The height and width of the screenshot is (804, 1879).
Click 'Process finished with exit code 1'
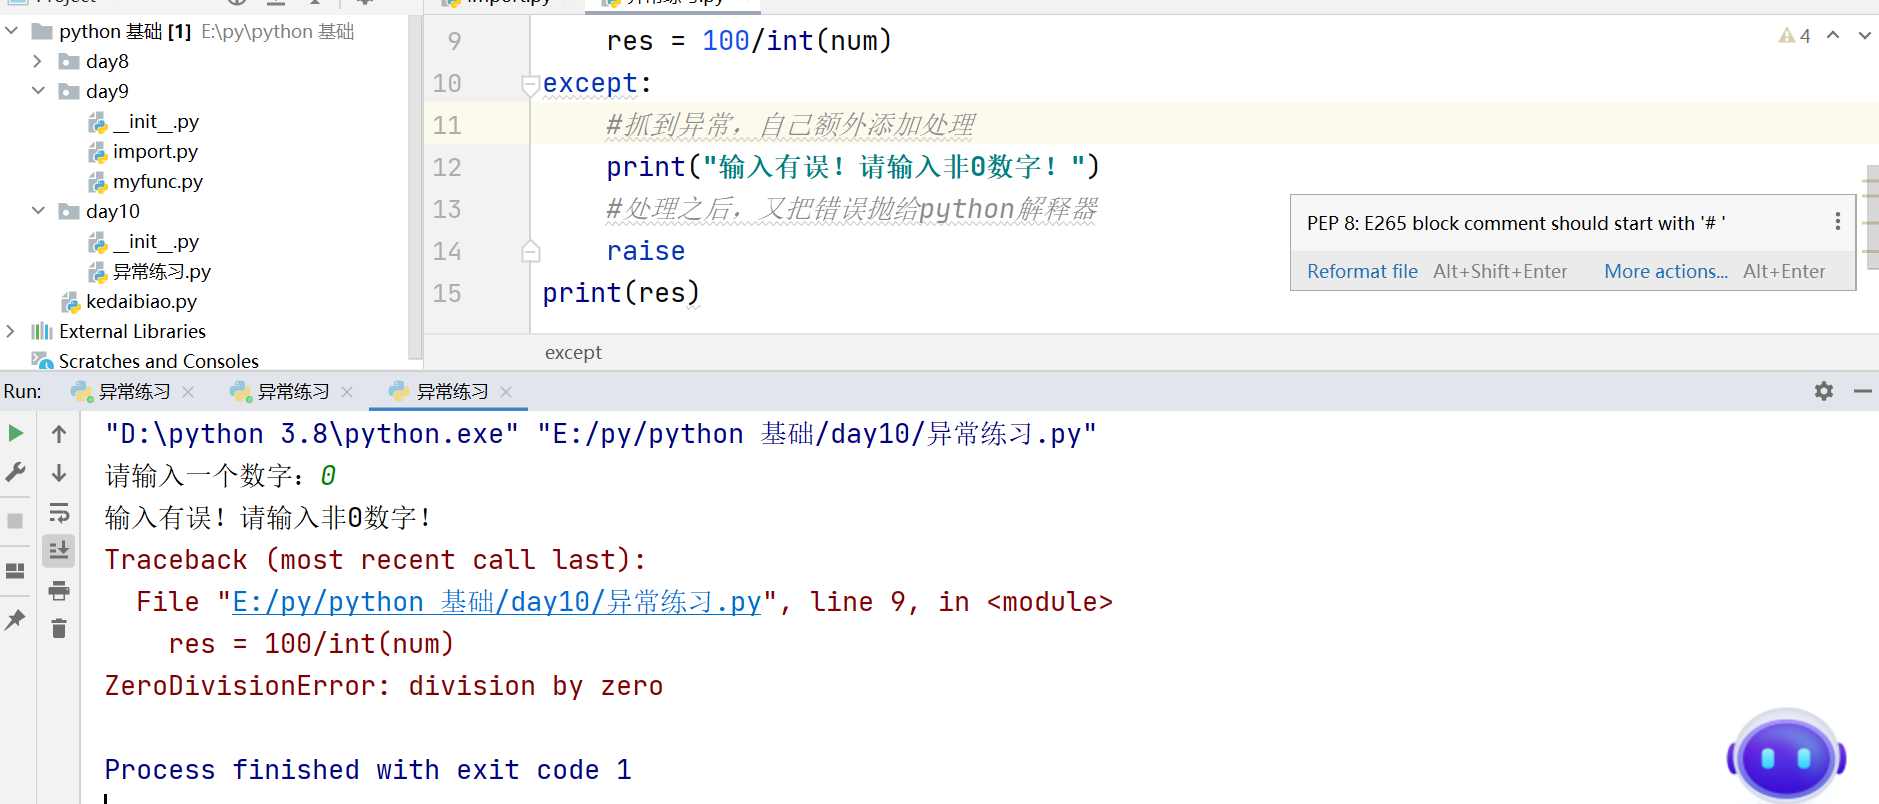point(368,770)
